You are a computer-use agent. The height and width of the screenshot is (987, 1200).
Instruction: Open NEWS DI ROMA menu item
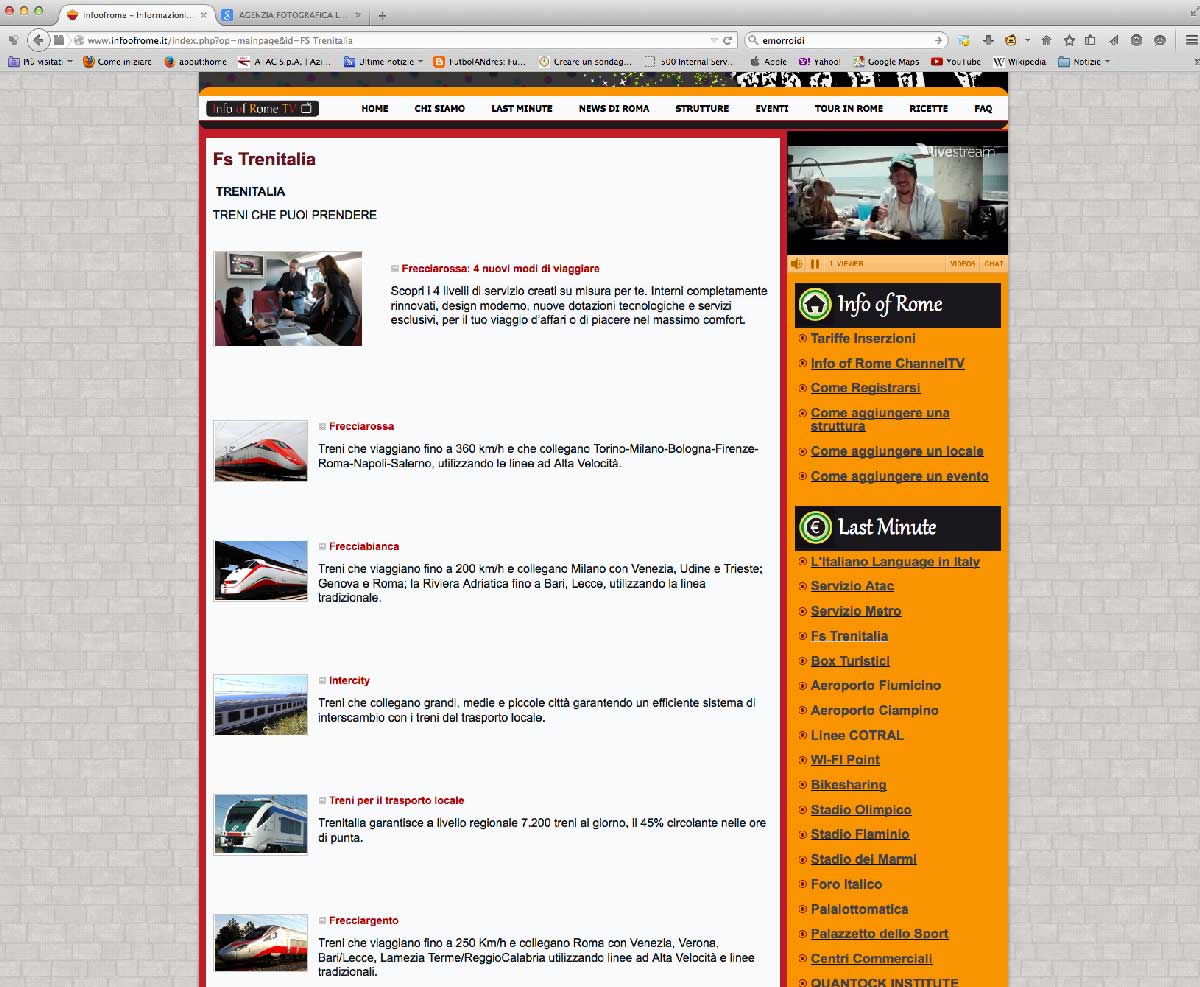[x=614, y=108]
